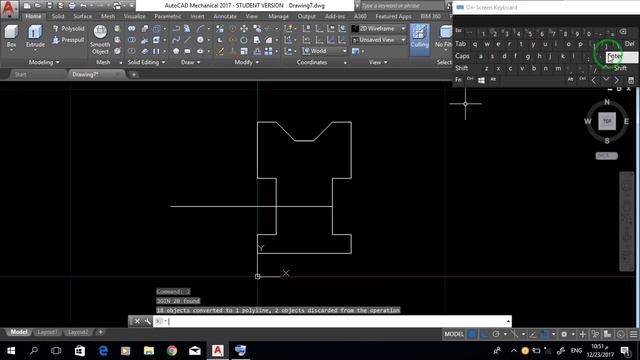Toggle left Shift on On-Screen Keyboard
640x360 pixels.
point(462,68)
